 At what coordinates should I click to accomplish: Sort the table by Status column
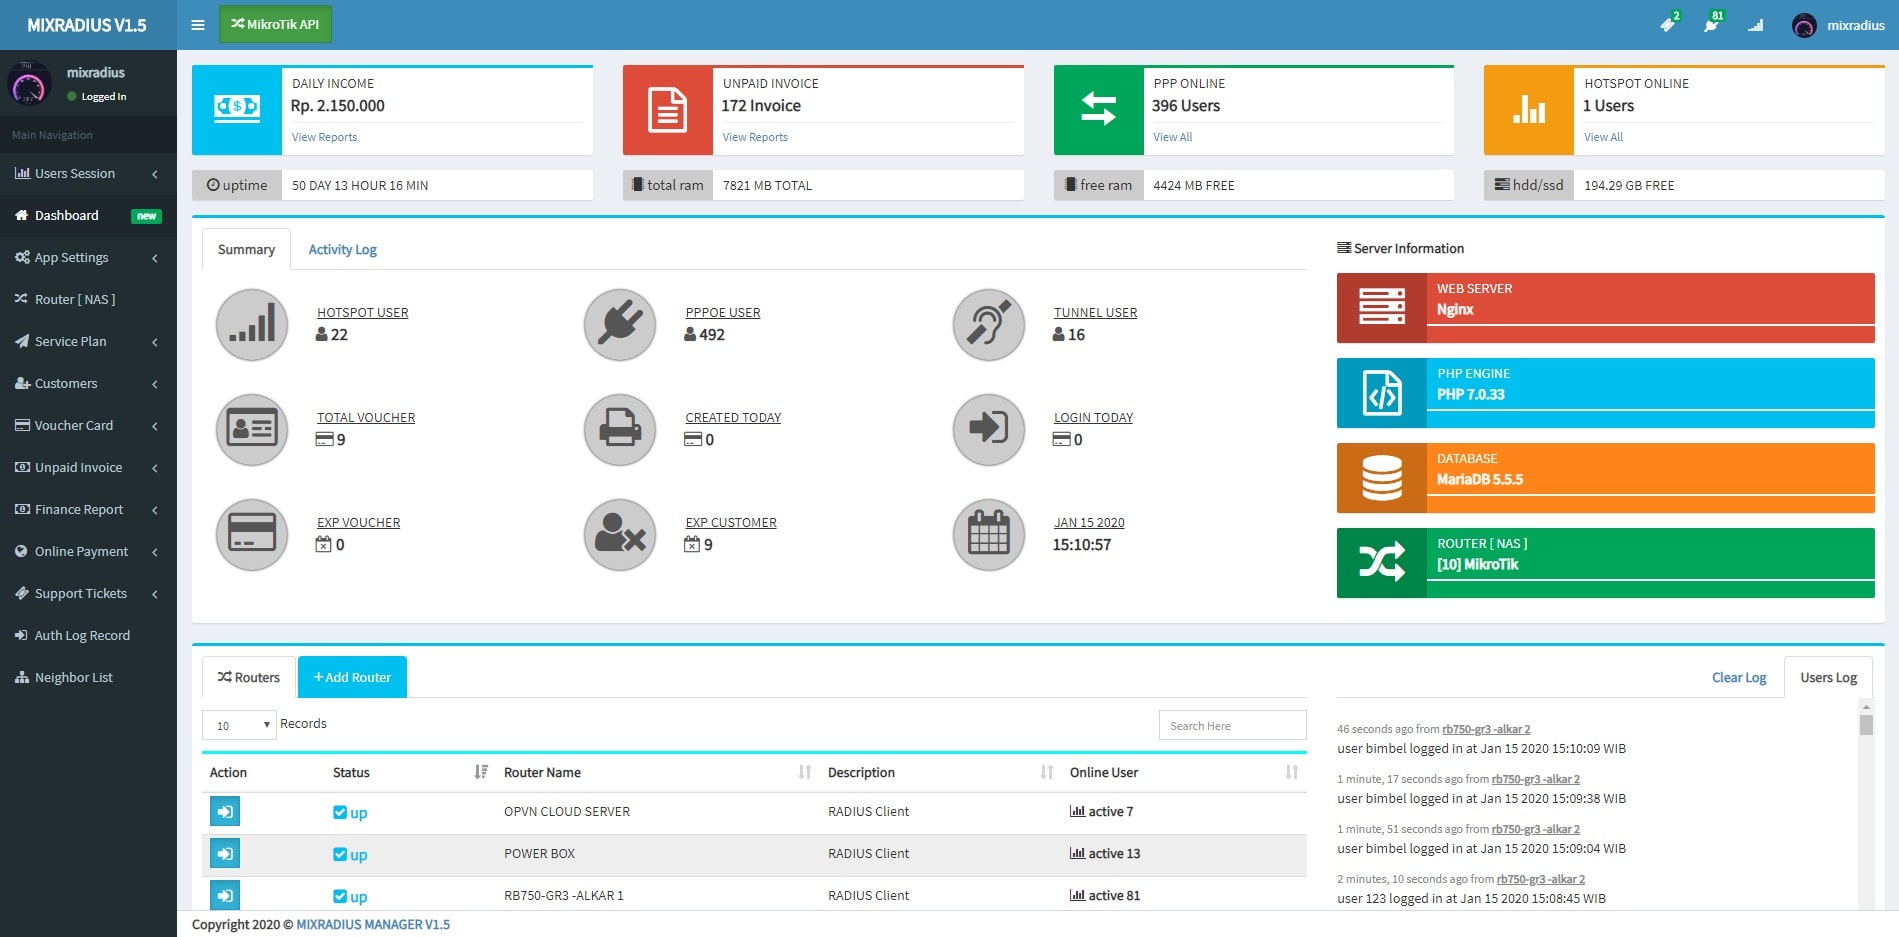point(410,772)
